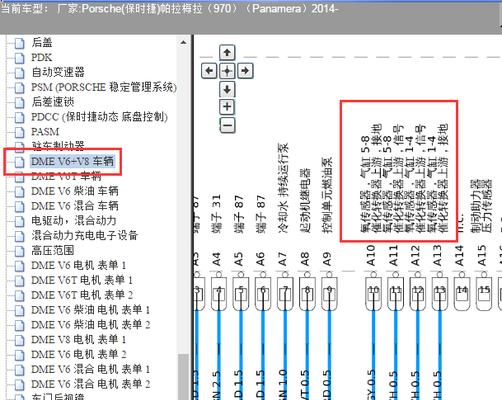Image resolution: width=502 pixels, height=400 pixels.
Task: Click connector pin 10 under A10
Action: (x=373, y=290)
